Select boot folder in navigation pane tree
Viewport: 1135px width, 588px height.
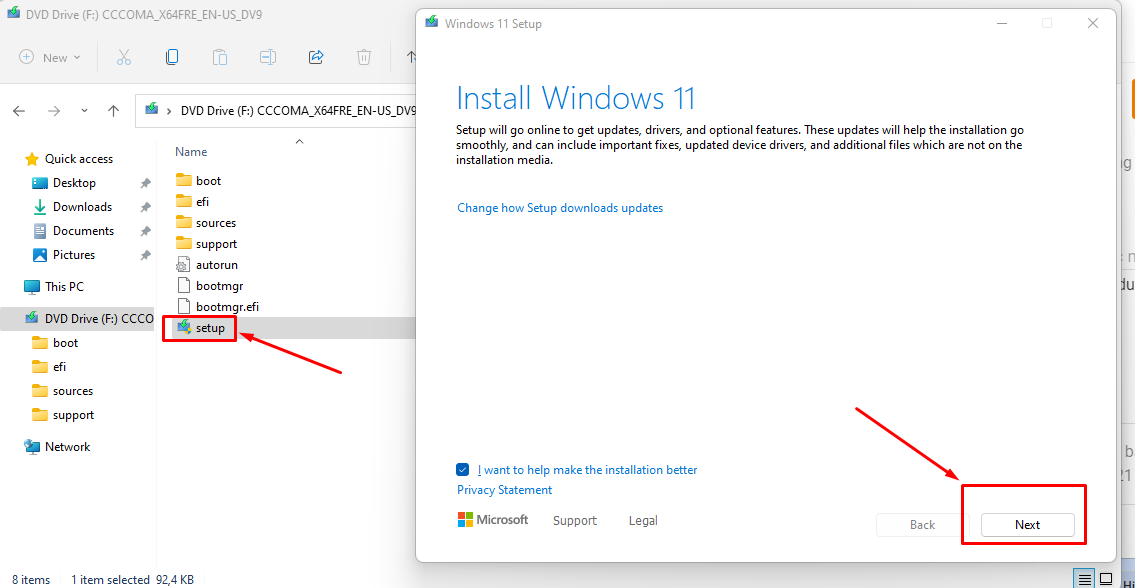point(65,343)
